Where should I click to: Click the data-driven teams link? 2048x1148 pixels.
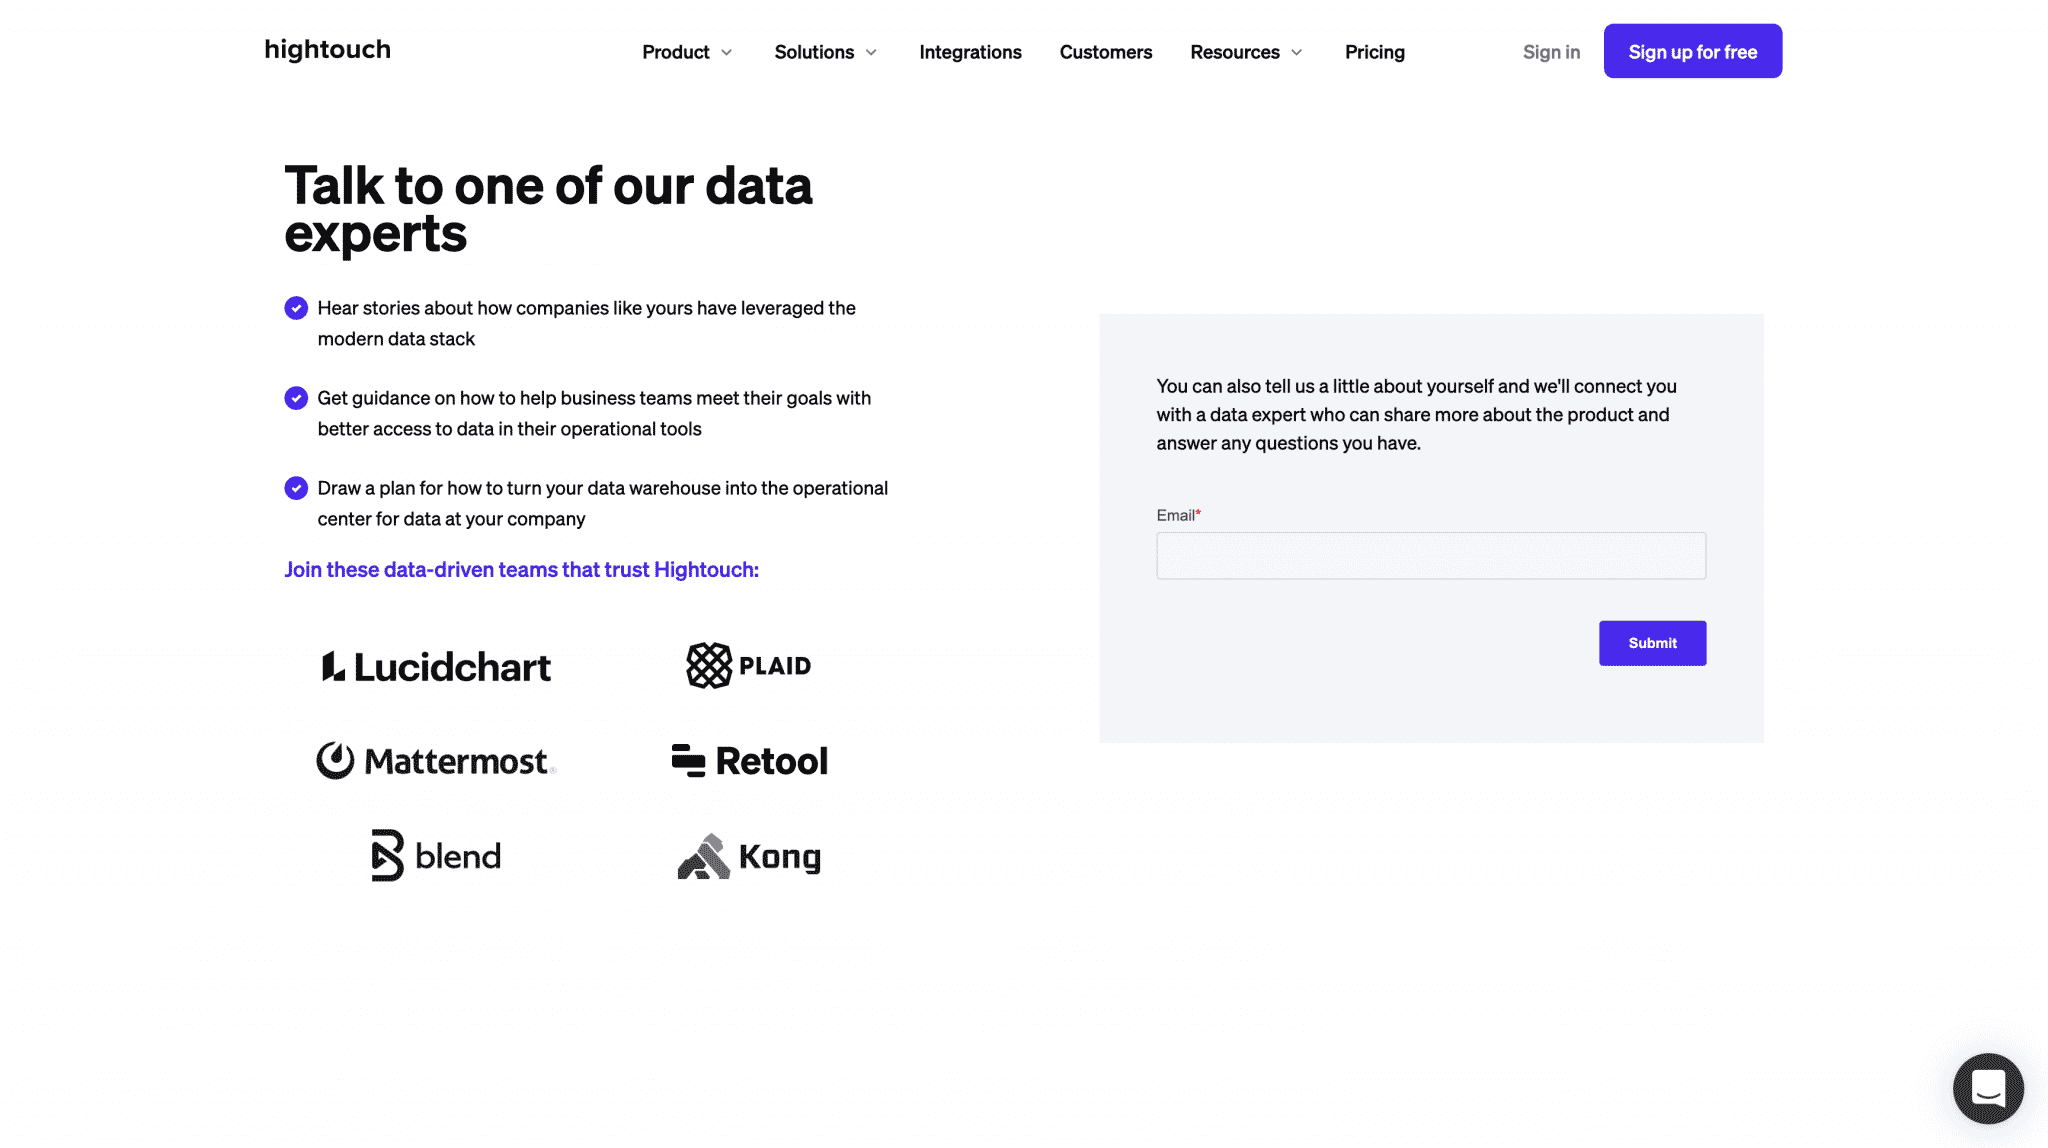pyautogui.click(x=520, y=568)
